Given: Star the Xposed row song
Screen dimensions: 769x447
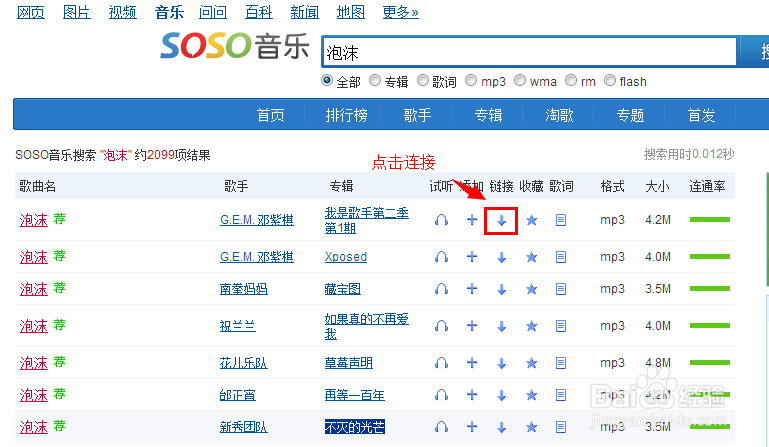Looking at the screenshot, I should (532, 257).
